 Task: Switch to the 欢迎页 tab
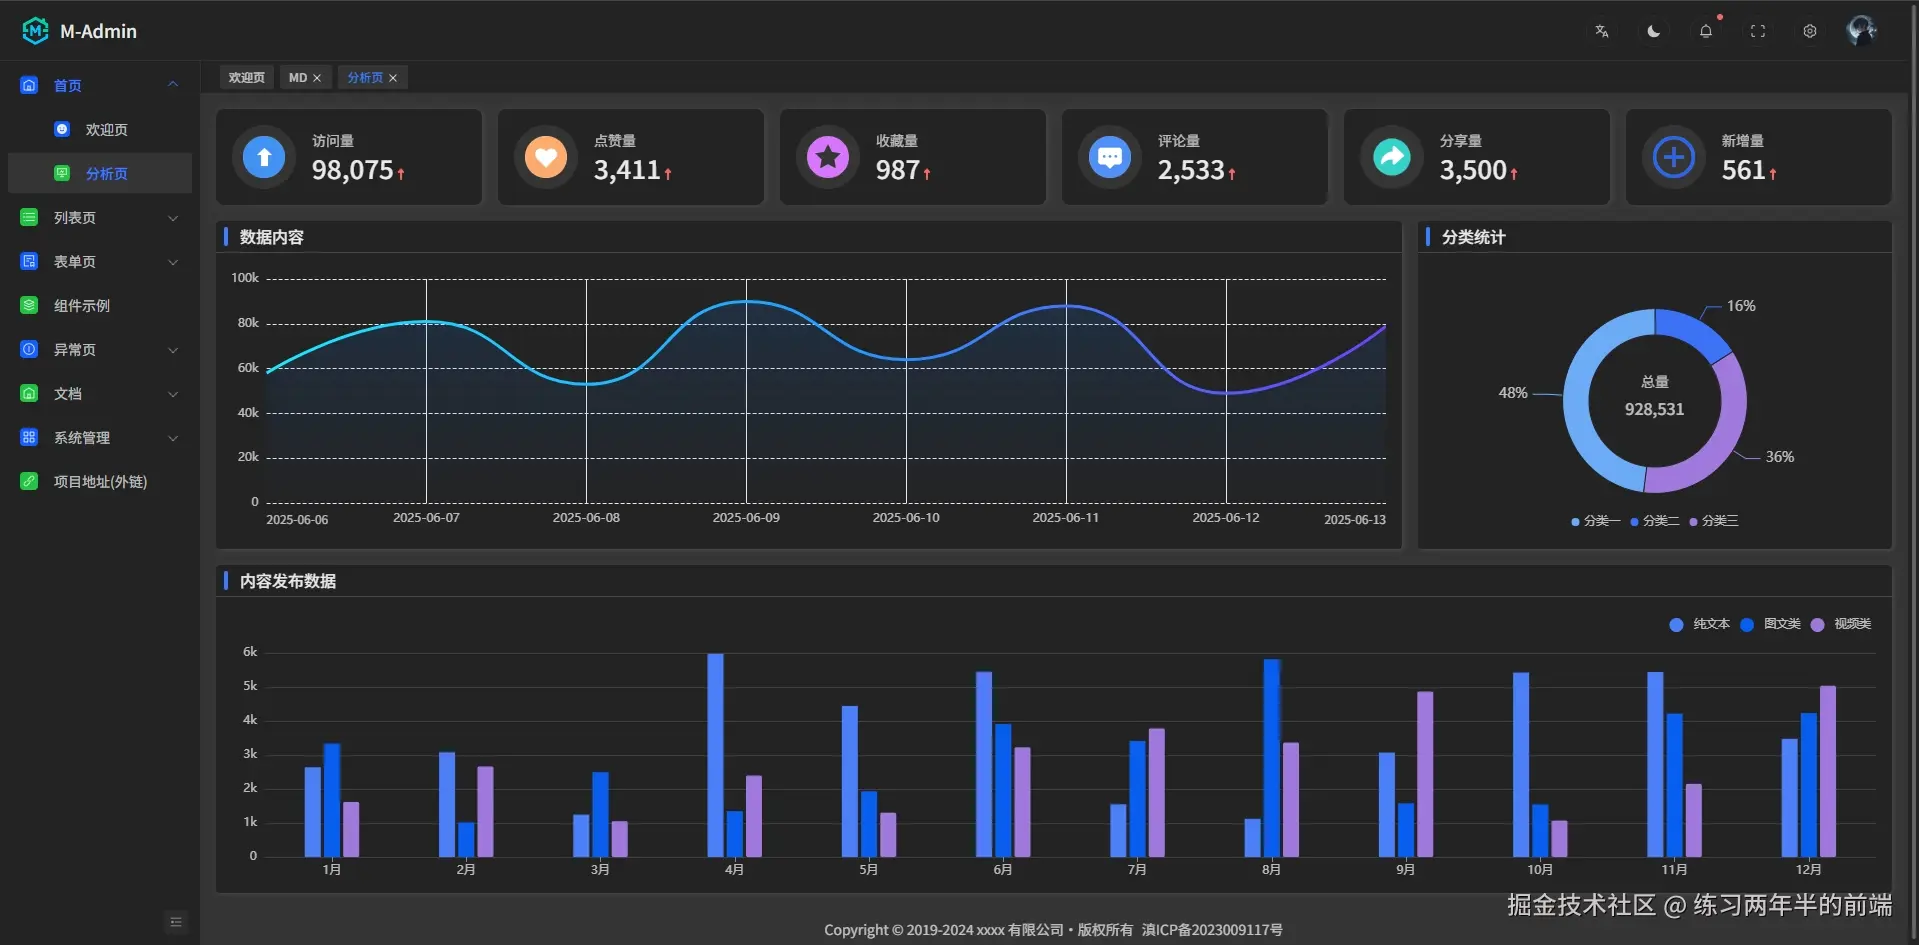click(246, 78)
